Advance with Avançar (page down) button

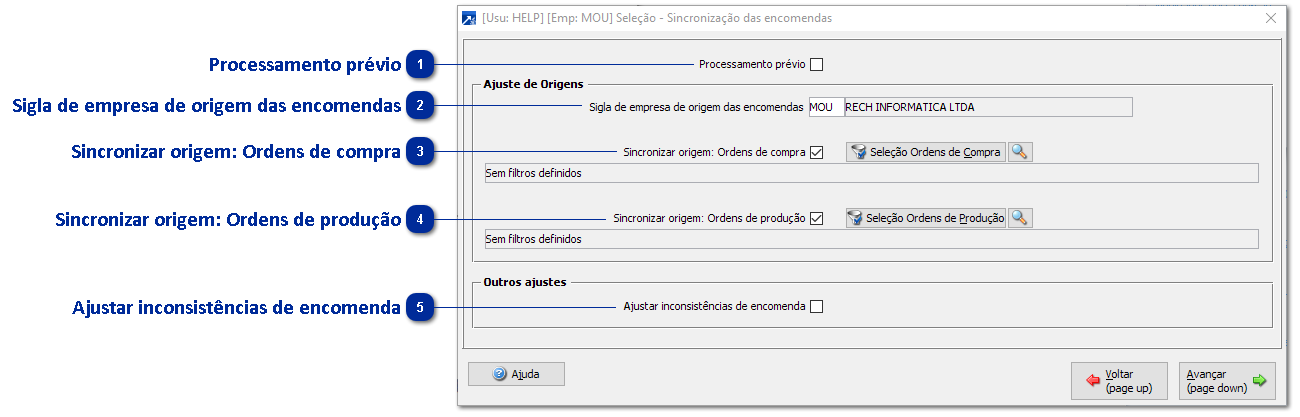(1226, 380)
